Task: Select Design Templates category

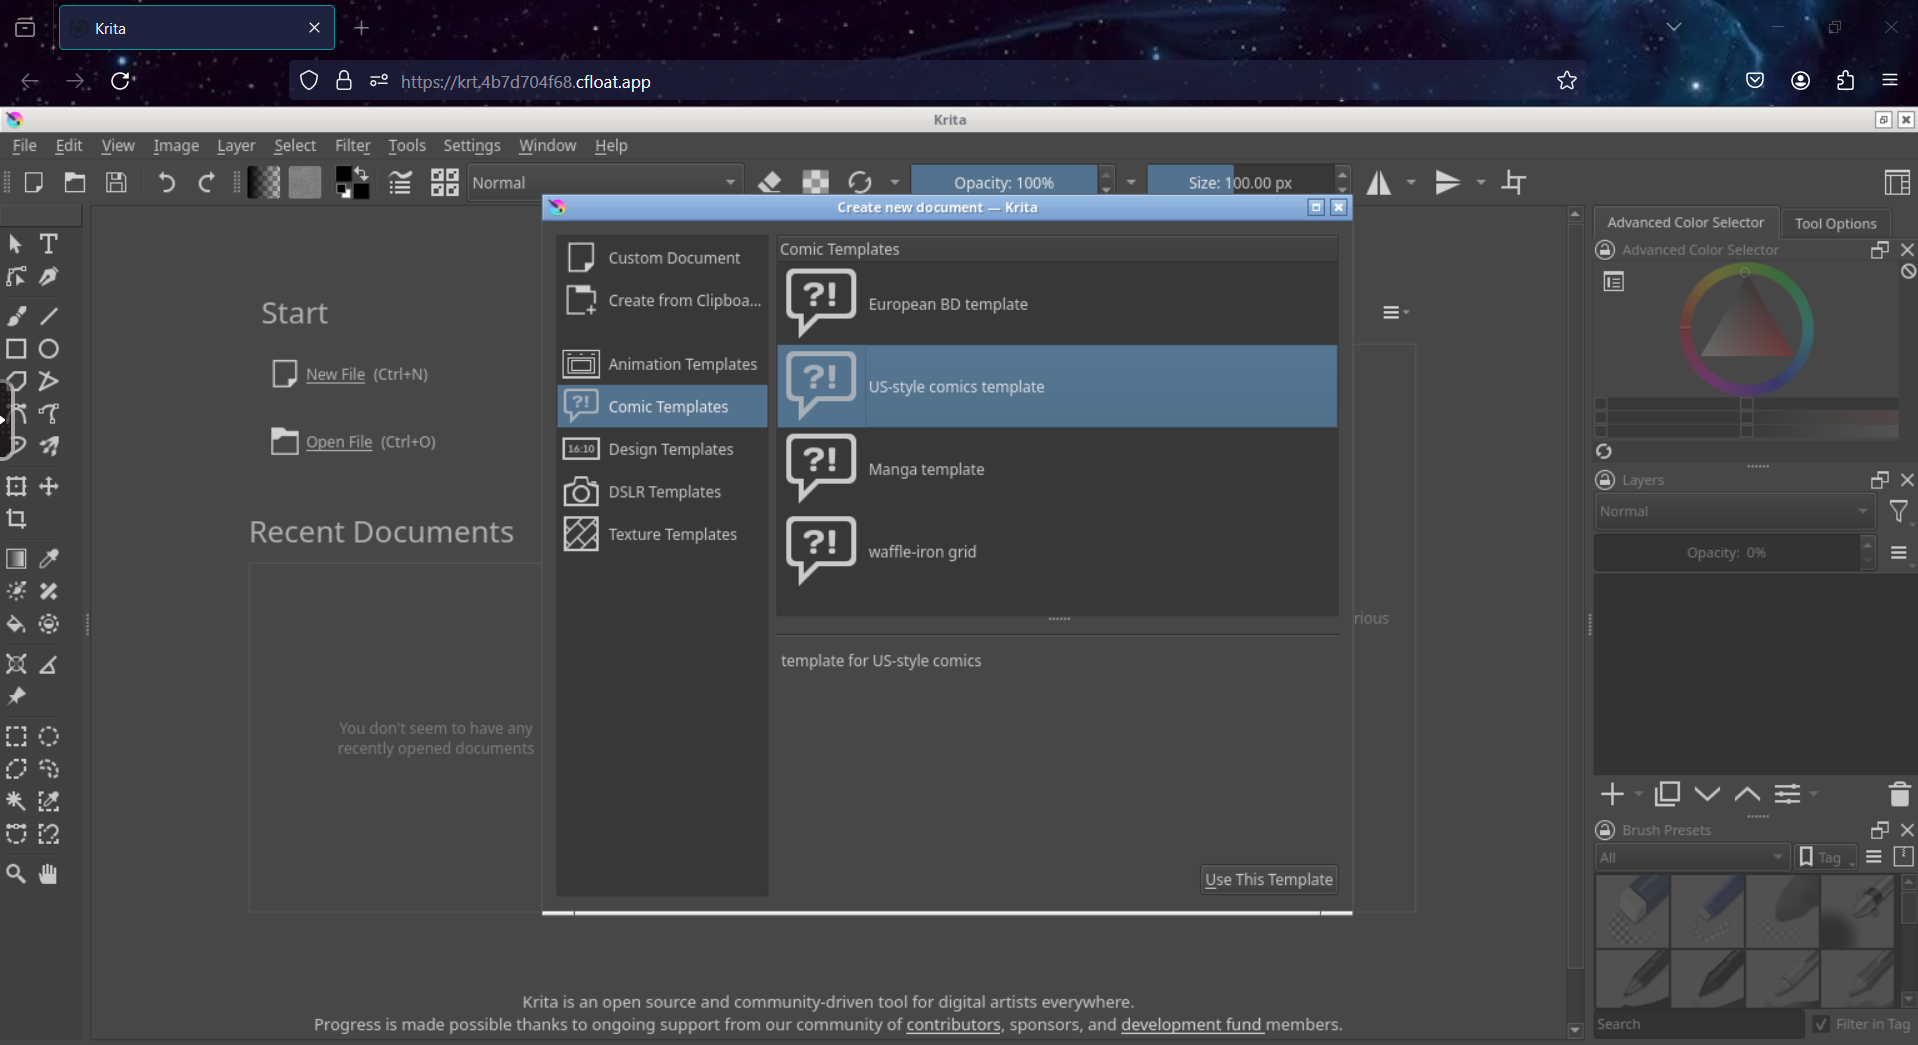Action: tap(662, 449)
